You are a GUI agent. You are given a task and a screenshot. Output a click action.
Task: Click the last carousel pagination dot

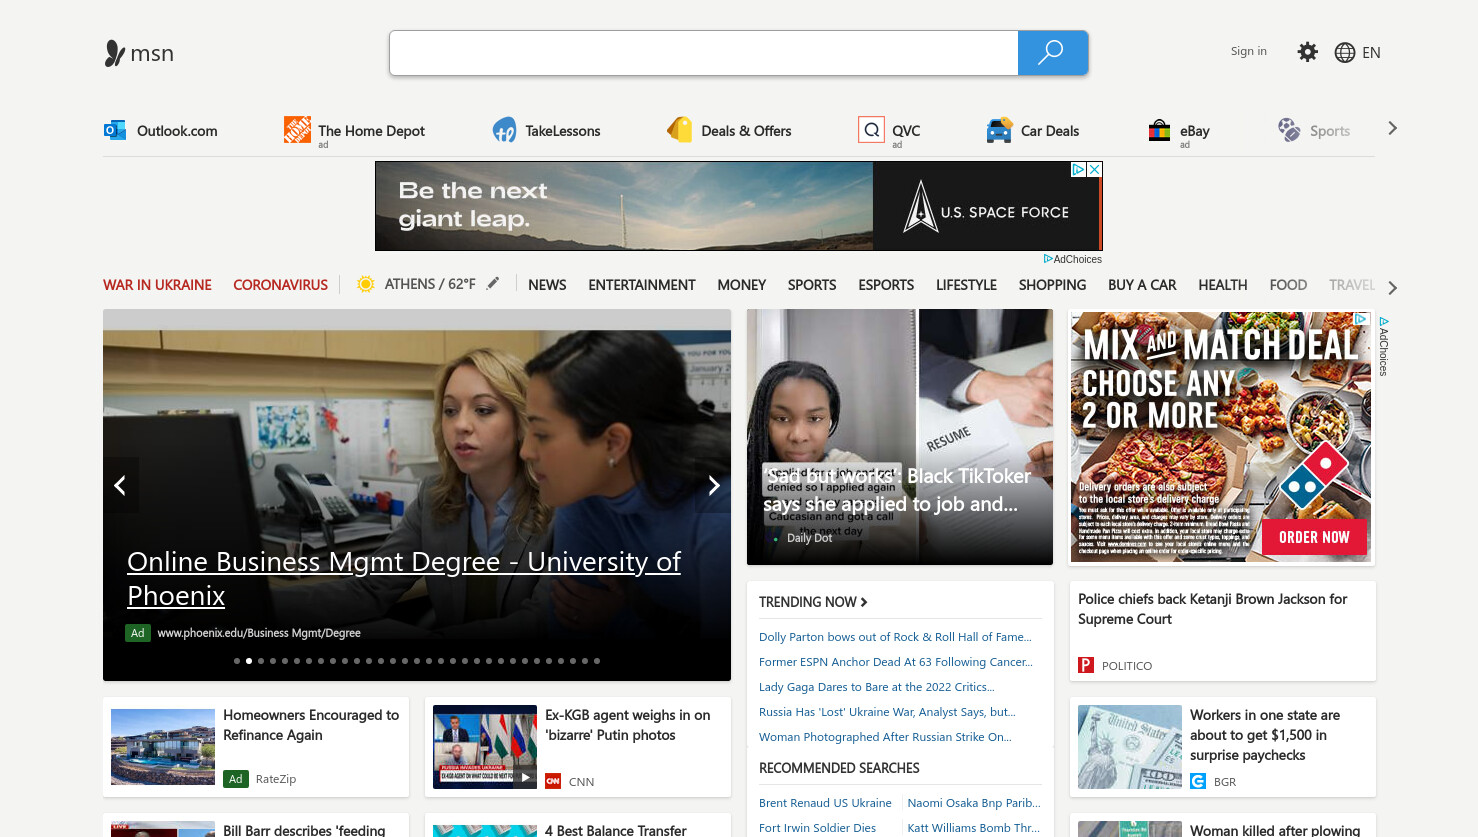point(597,661)
